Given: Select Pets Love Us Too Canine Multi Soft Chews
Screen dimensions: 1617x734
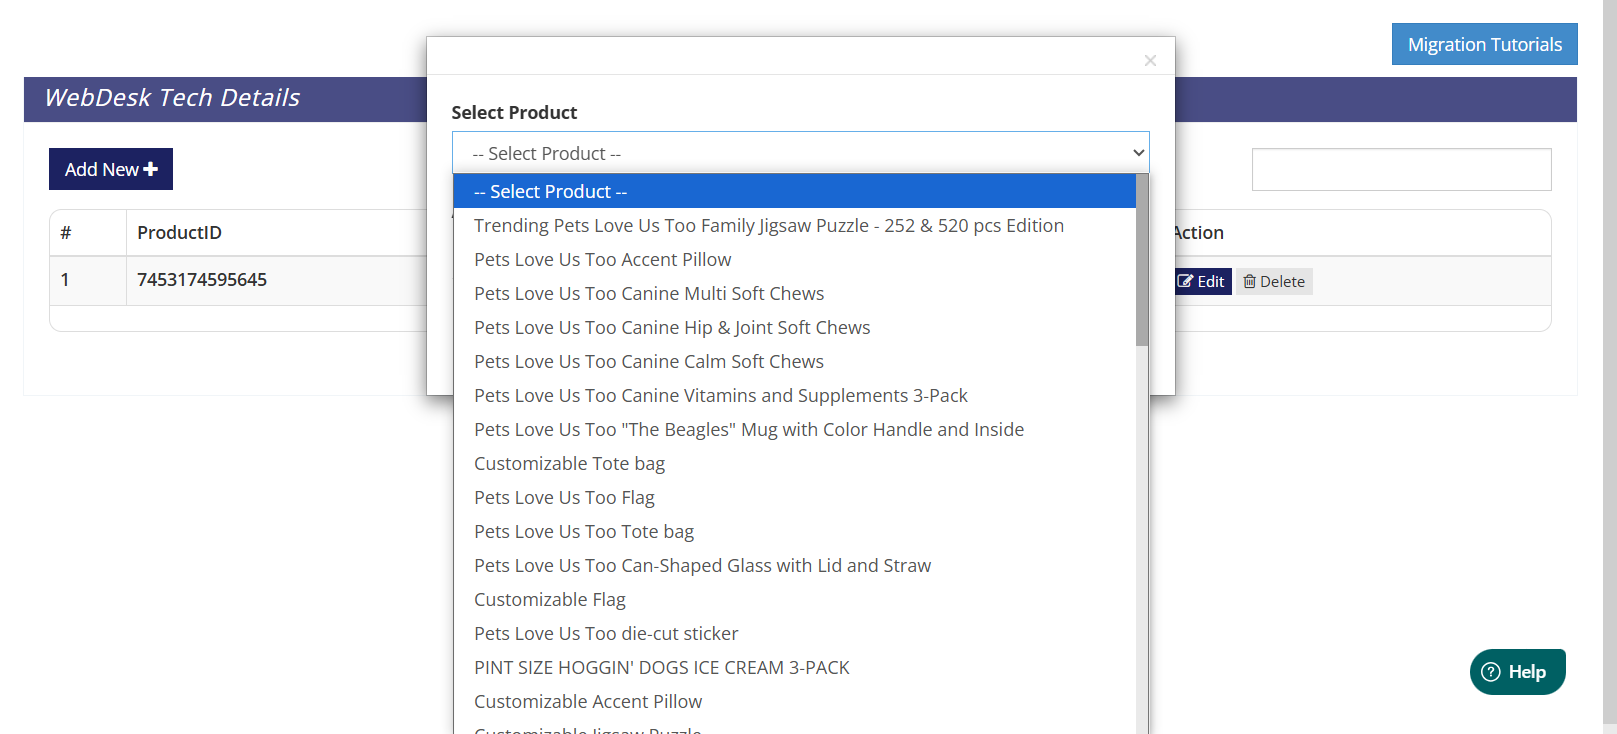Looking at the screenshot, I should pyautogui.click(x=794, y=293).
